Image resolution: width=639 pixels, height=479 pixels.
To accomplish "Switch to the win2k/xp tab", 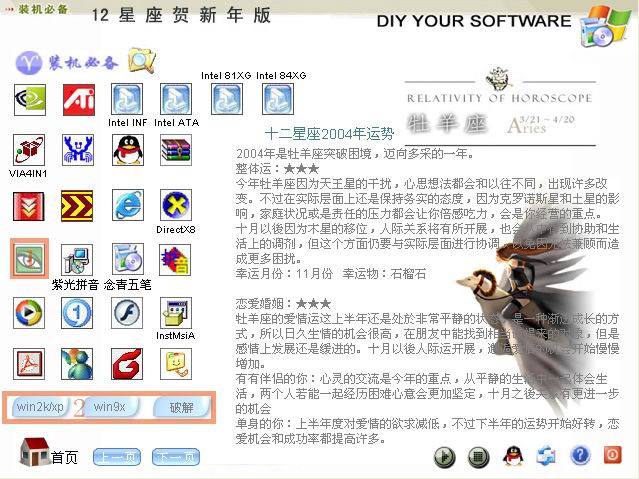I will pos(40,407).
